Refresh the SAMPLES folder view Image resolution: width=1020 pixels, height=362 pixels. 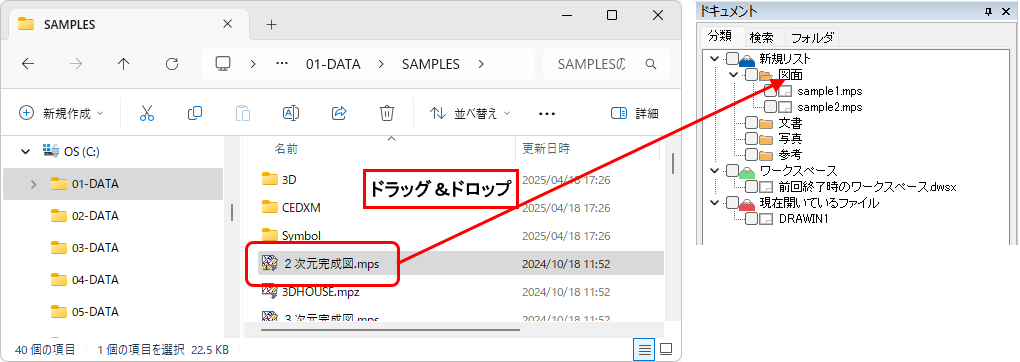coord(172,64)
